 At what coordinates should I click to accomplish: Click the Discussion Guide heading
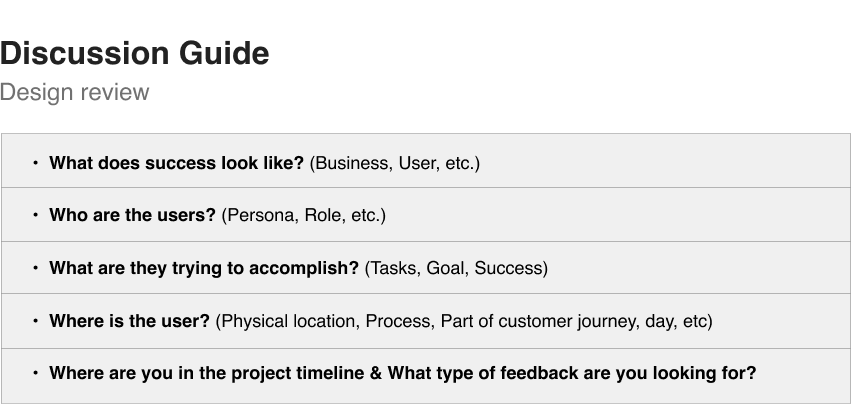click(134, 54)
